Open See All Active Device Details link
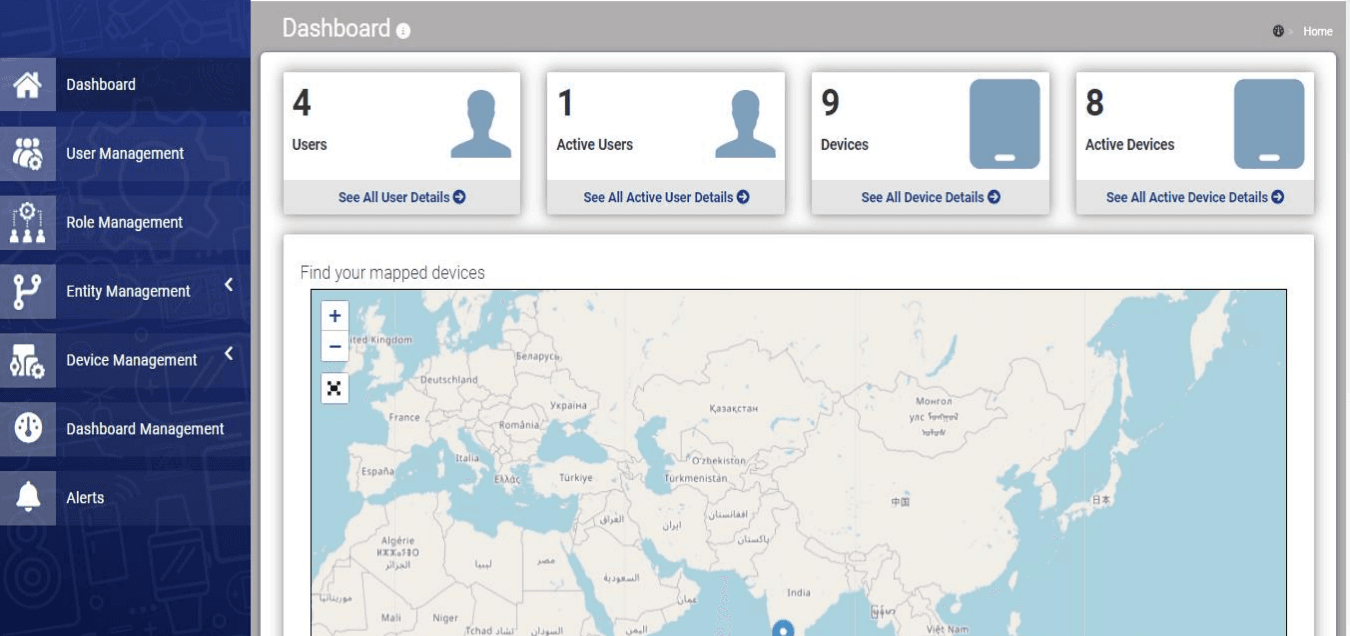The image size is (1350, 636). coord(1194,198)
